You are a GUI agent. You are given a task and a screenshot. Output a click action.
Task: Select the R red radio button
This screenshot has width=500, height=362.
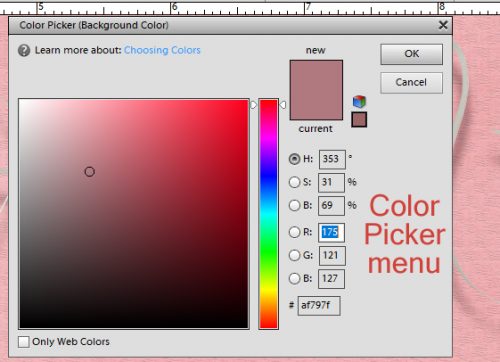coord(294,232)
